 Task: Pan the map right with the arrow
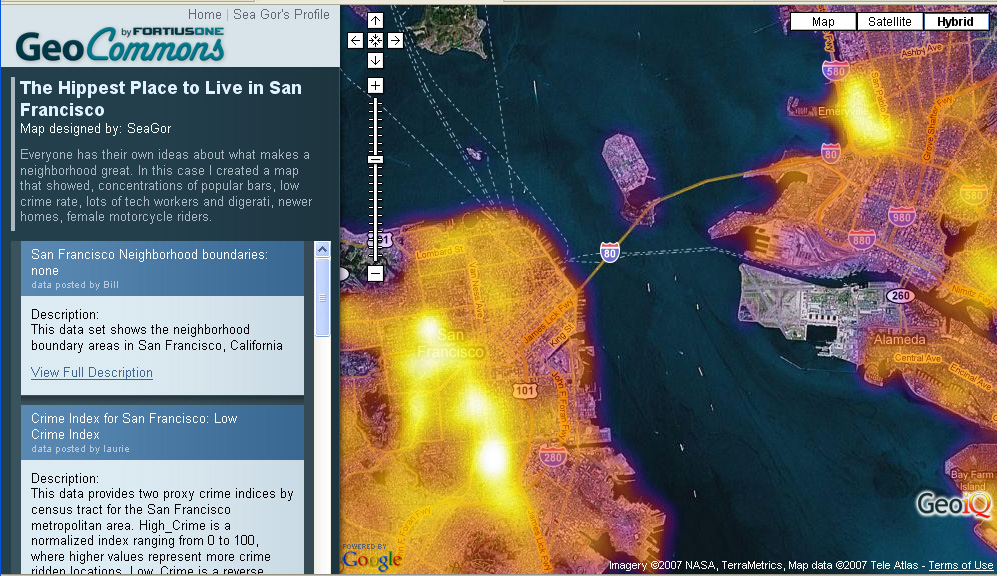pyautogui.click(x=395, y=41)
